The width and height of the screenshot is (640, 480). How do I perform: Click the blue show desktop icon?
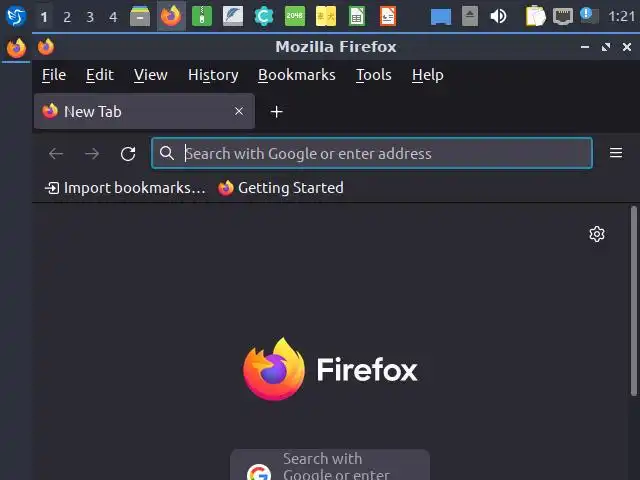pos(441,17)
